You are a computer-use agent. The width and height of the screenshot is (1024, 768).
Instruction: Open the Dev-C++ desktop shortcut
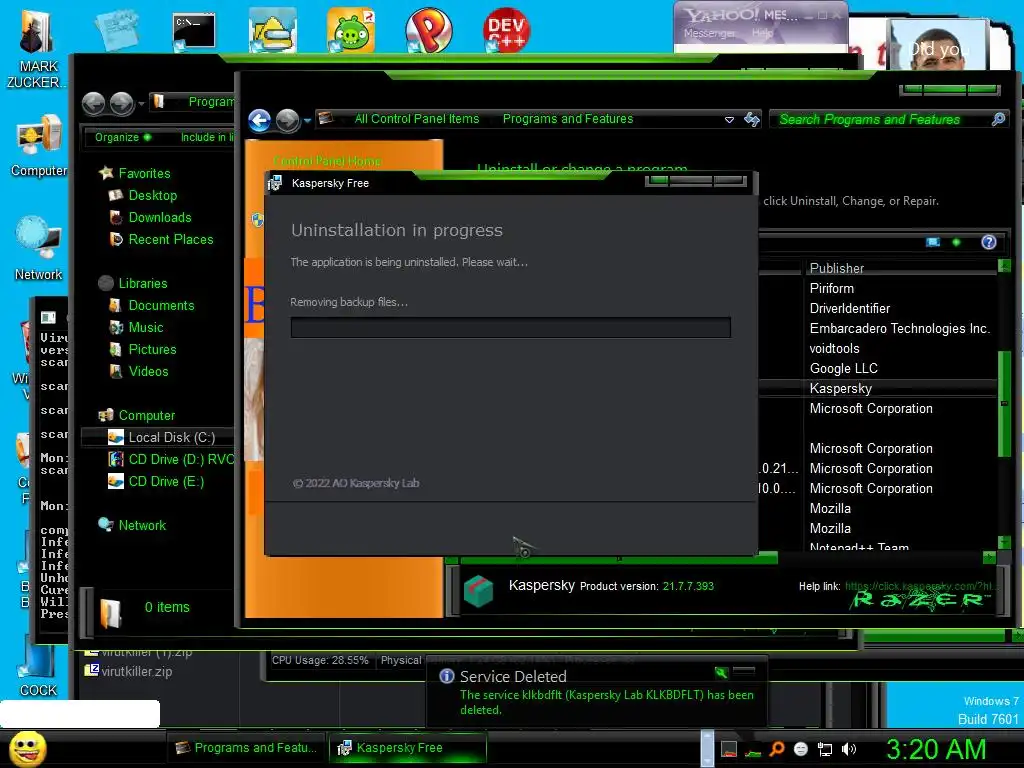click(x=506, y=31)
